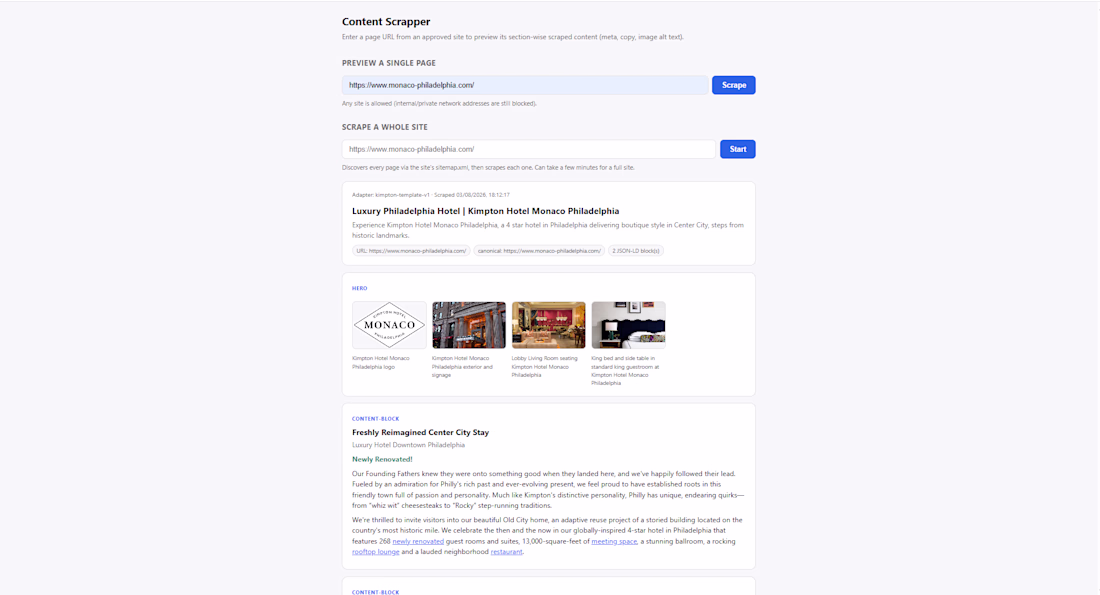This screenshot has height=595, width=1100.
Task: Select the 'Enter a page URL from an approved site' description
Action: (513, 37)
